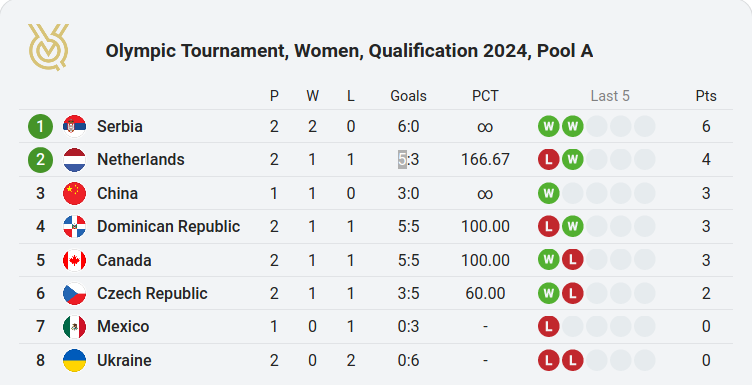Viewport: 754px width, 385px height.
Task: Click the Canada maple leaf flag
Action: pyautogui.click(x=75, y=260)
